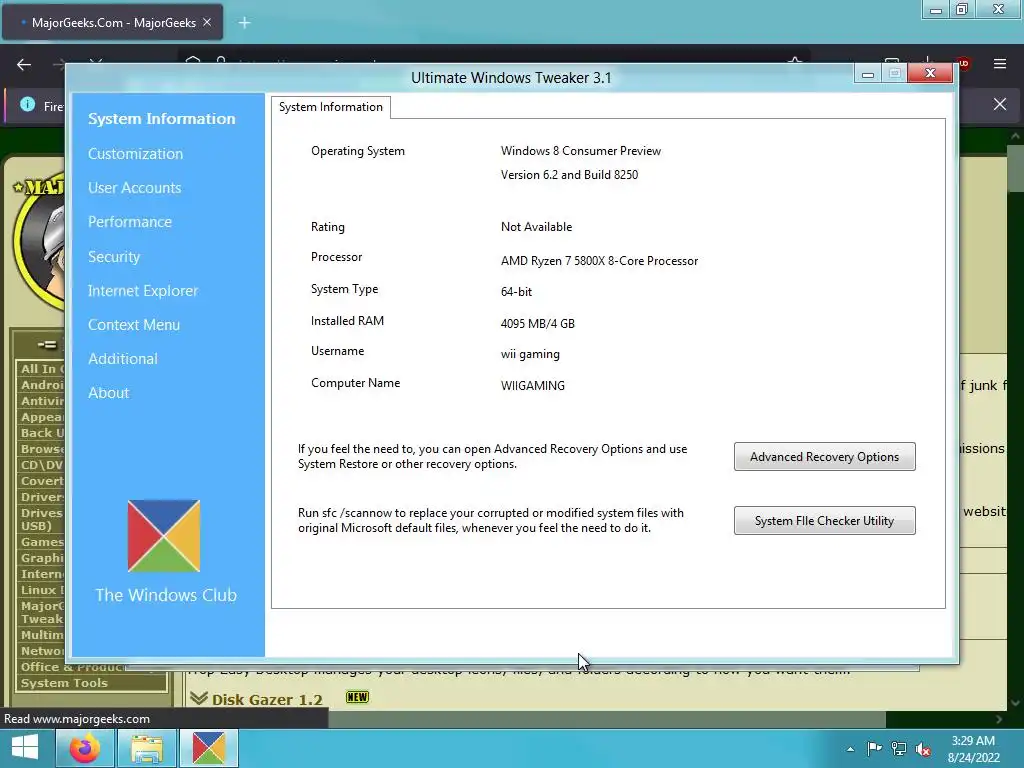Open the Performance section

pyautogui.click(x=130, y=221)
